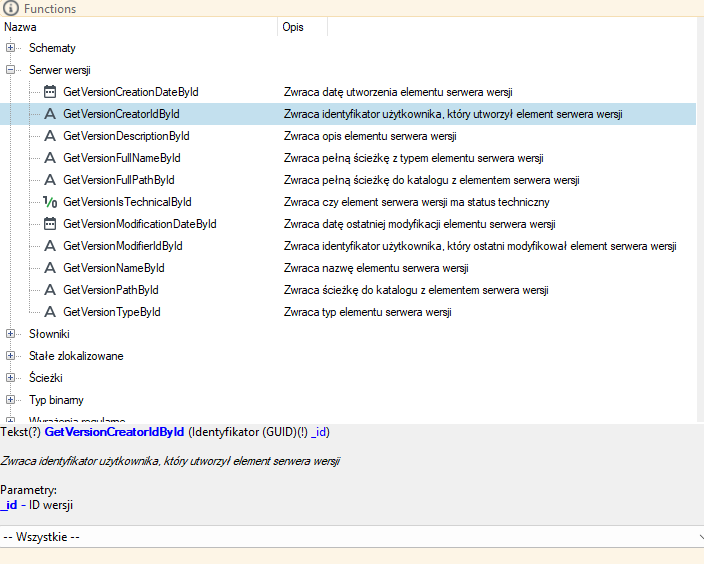Expand the Stałe zlokalizowane node
Screen dimensions: 704x564
coord(10,356)
